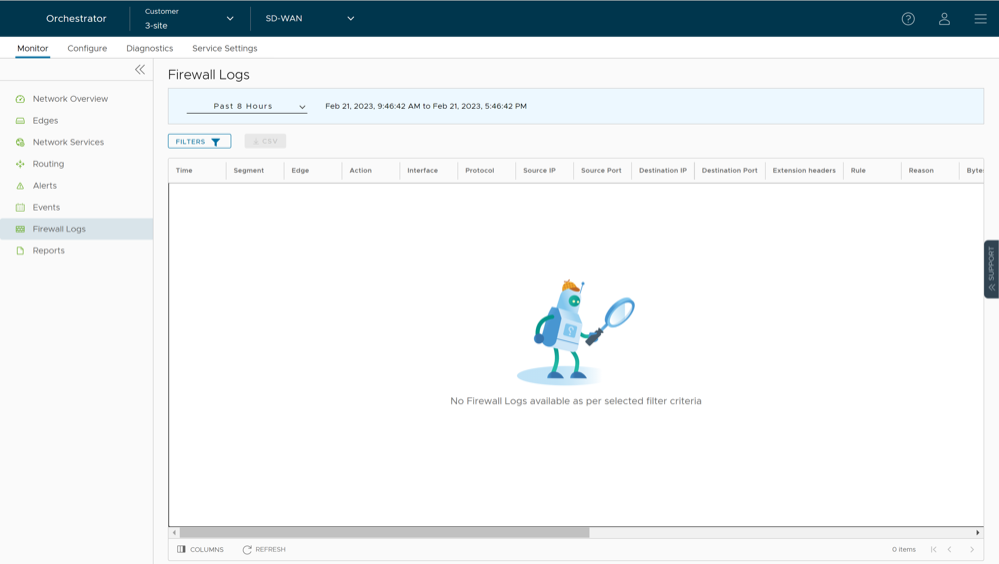Open the Columns chooser
This screenshot has width=999, height=564.
tap(200, 549)
